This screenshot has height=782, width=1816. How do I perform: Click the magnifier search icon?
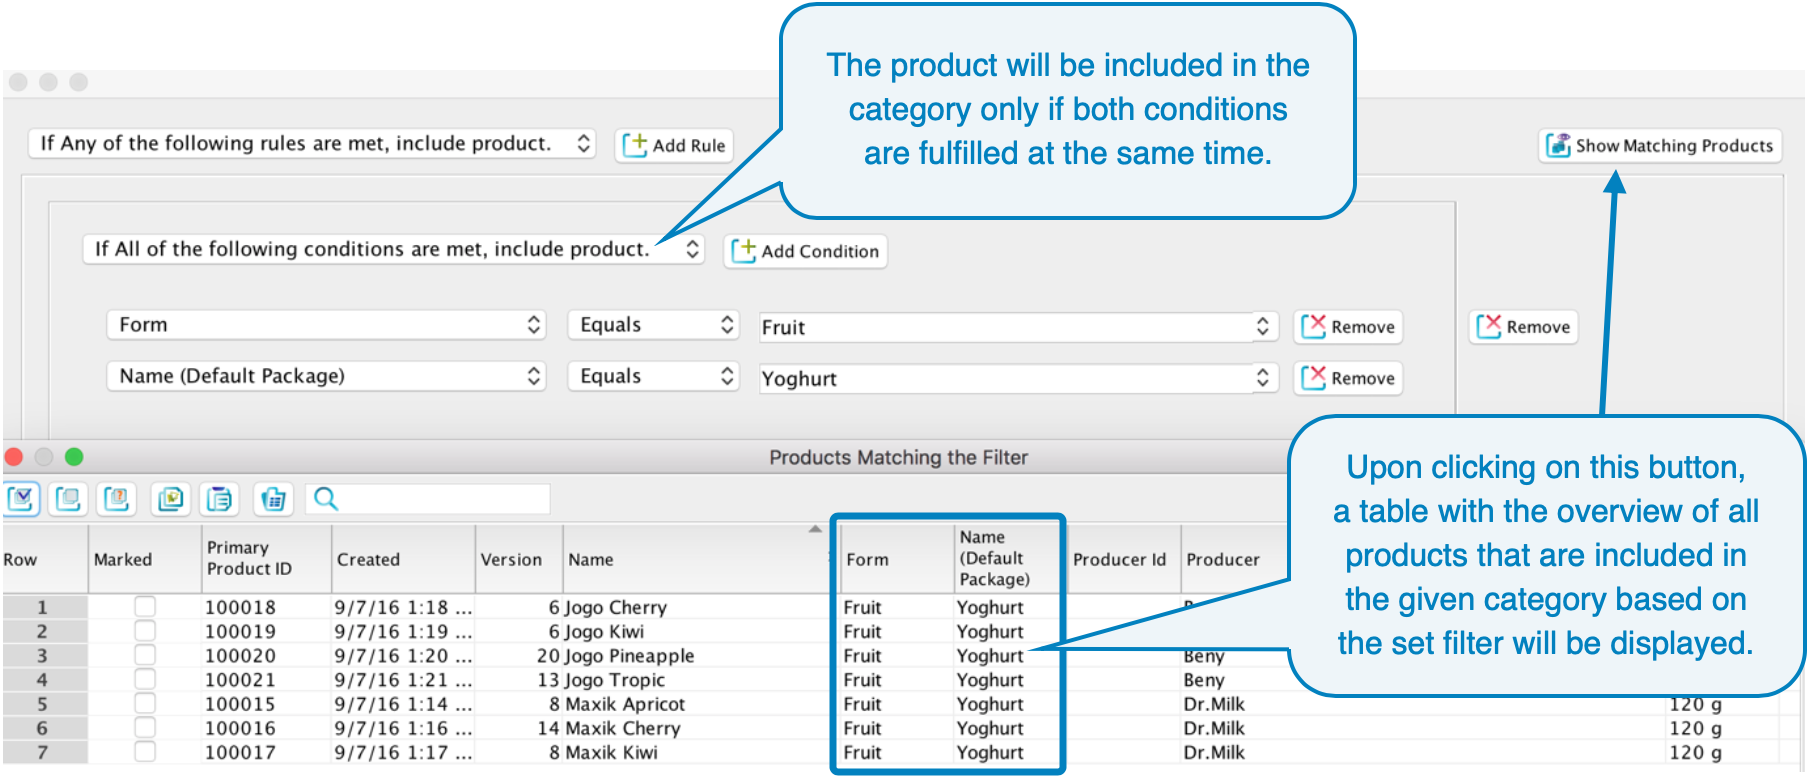(x=326, y=498)
